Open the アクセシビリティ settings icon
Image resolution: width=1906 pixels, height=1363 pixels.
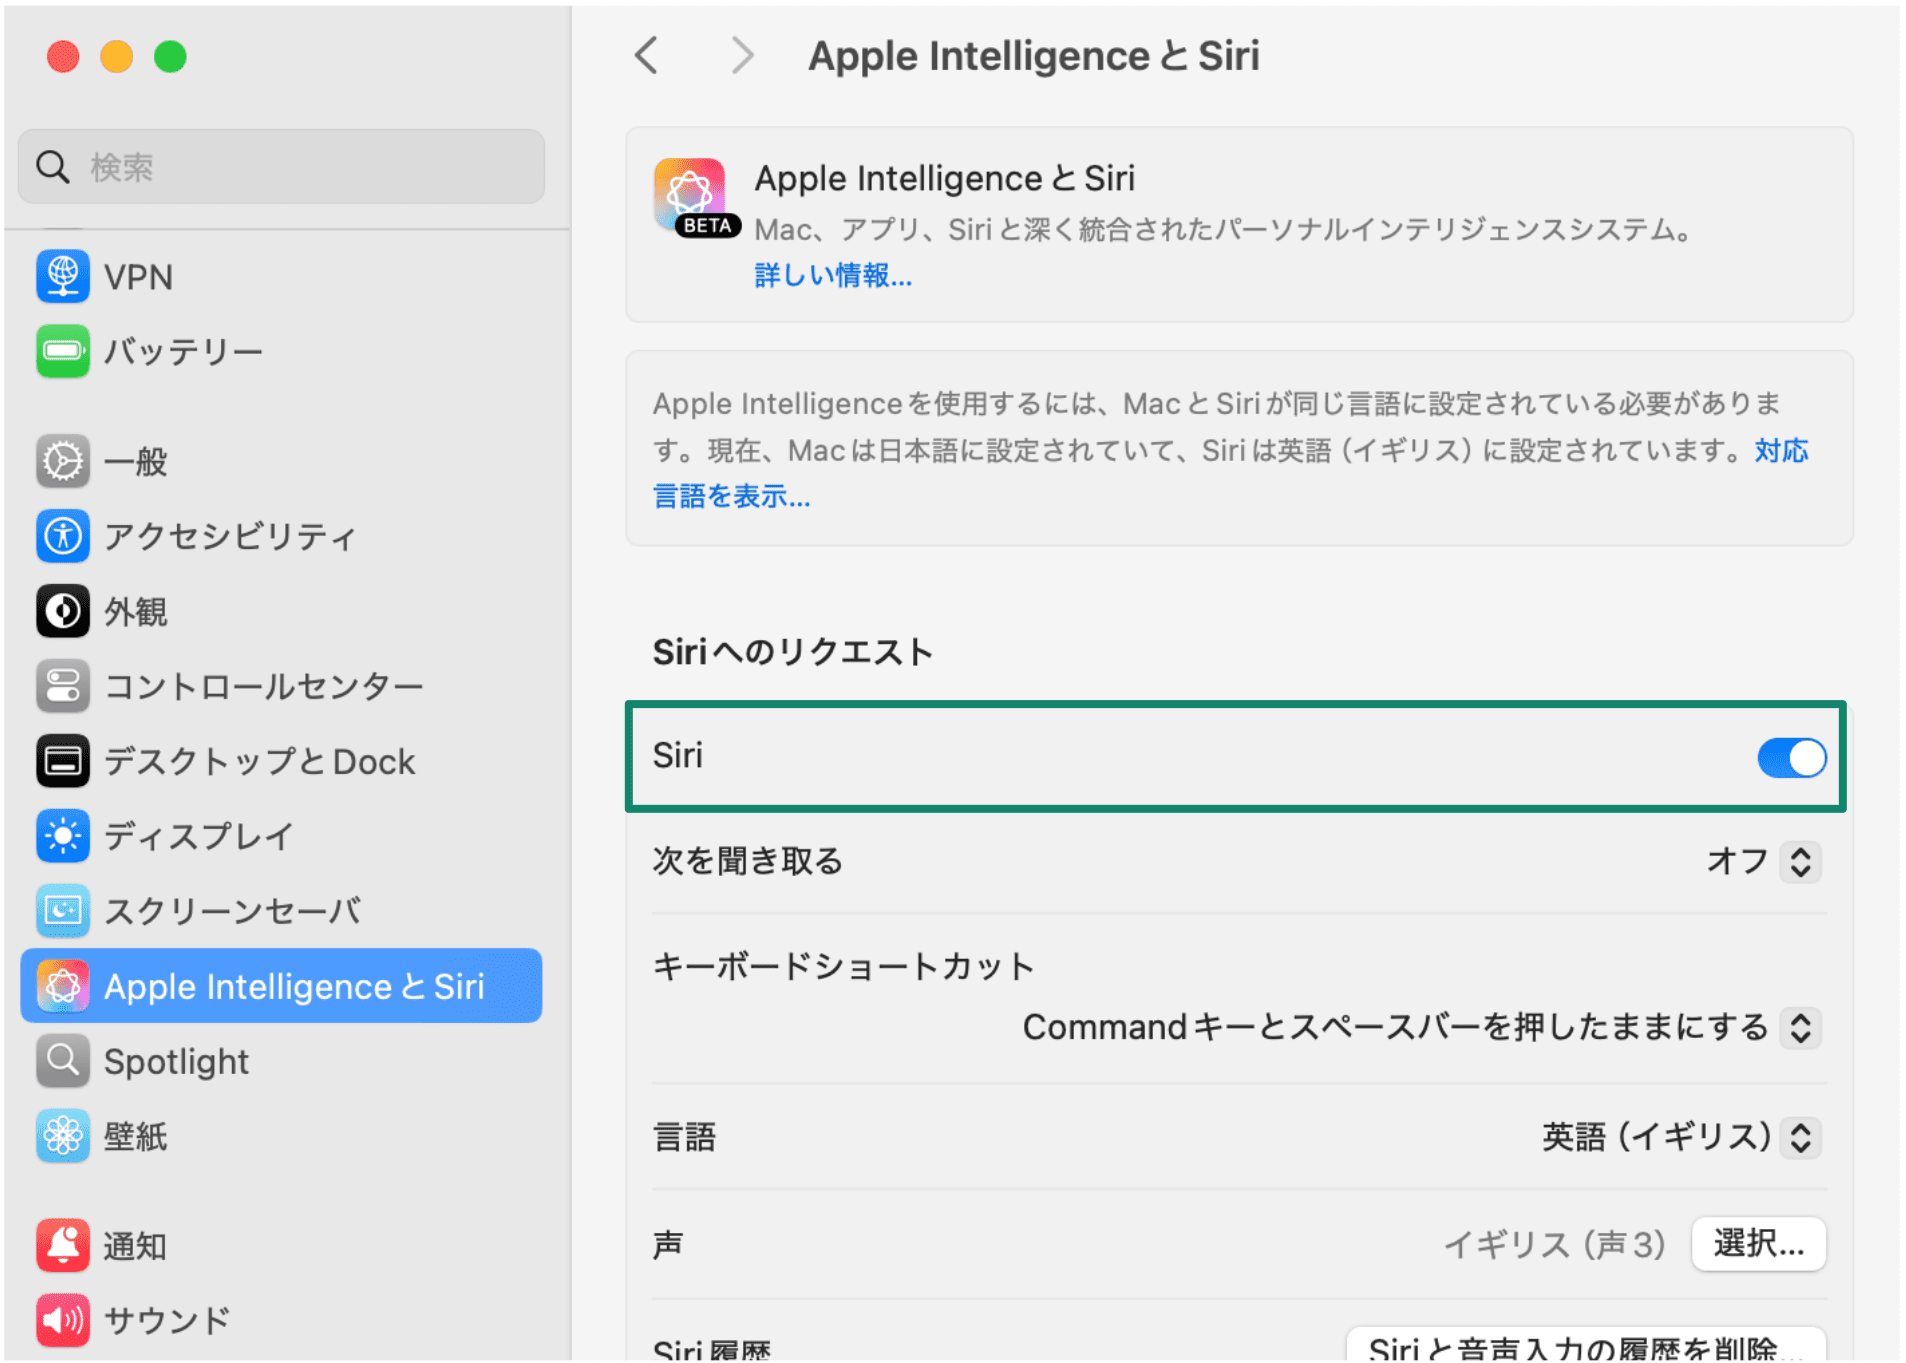pyautogui.click(x=62, y=536)
